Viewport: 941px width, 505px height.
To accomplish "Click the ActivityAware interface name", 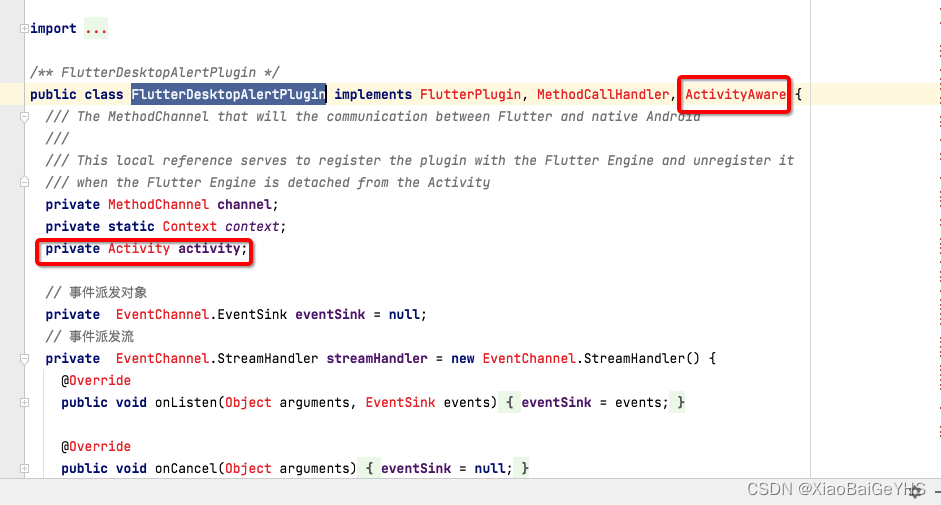I will coord(735,94).
